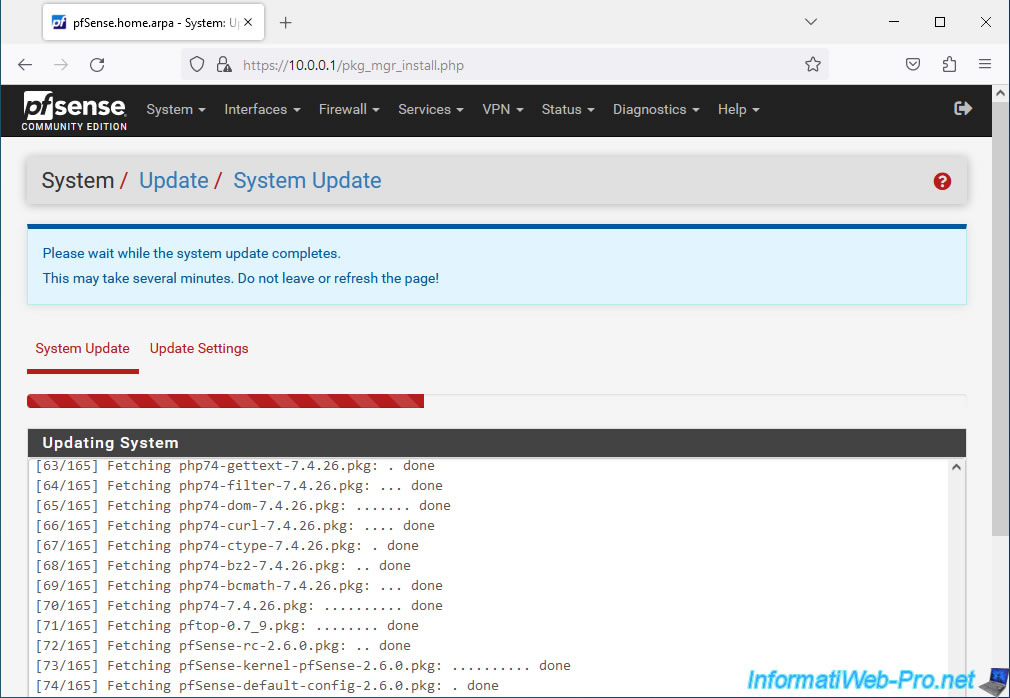Open the Services dropdown menu

[431, 109]
